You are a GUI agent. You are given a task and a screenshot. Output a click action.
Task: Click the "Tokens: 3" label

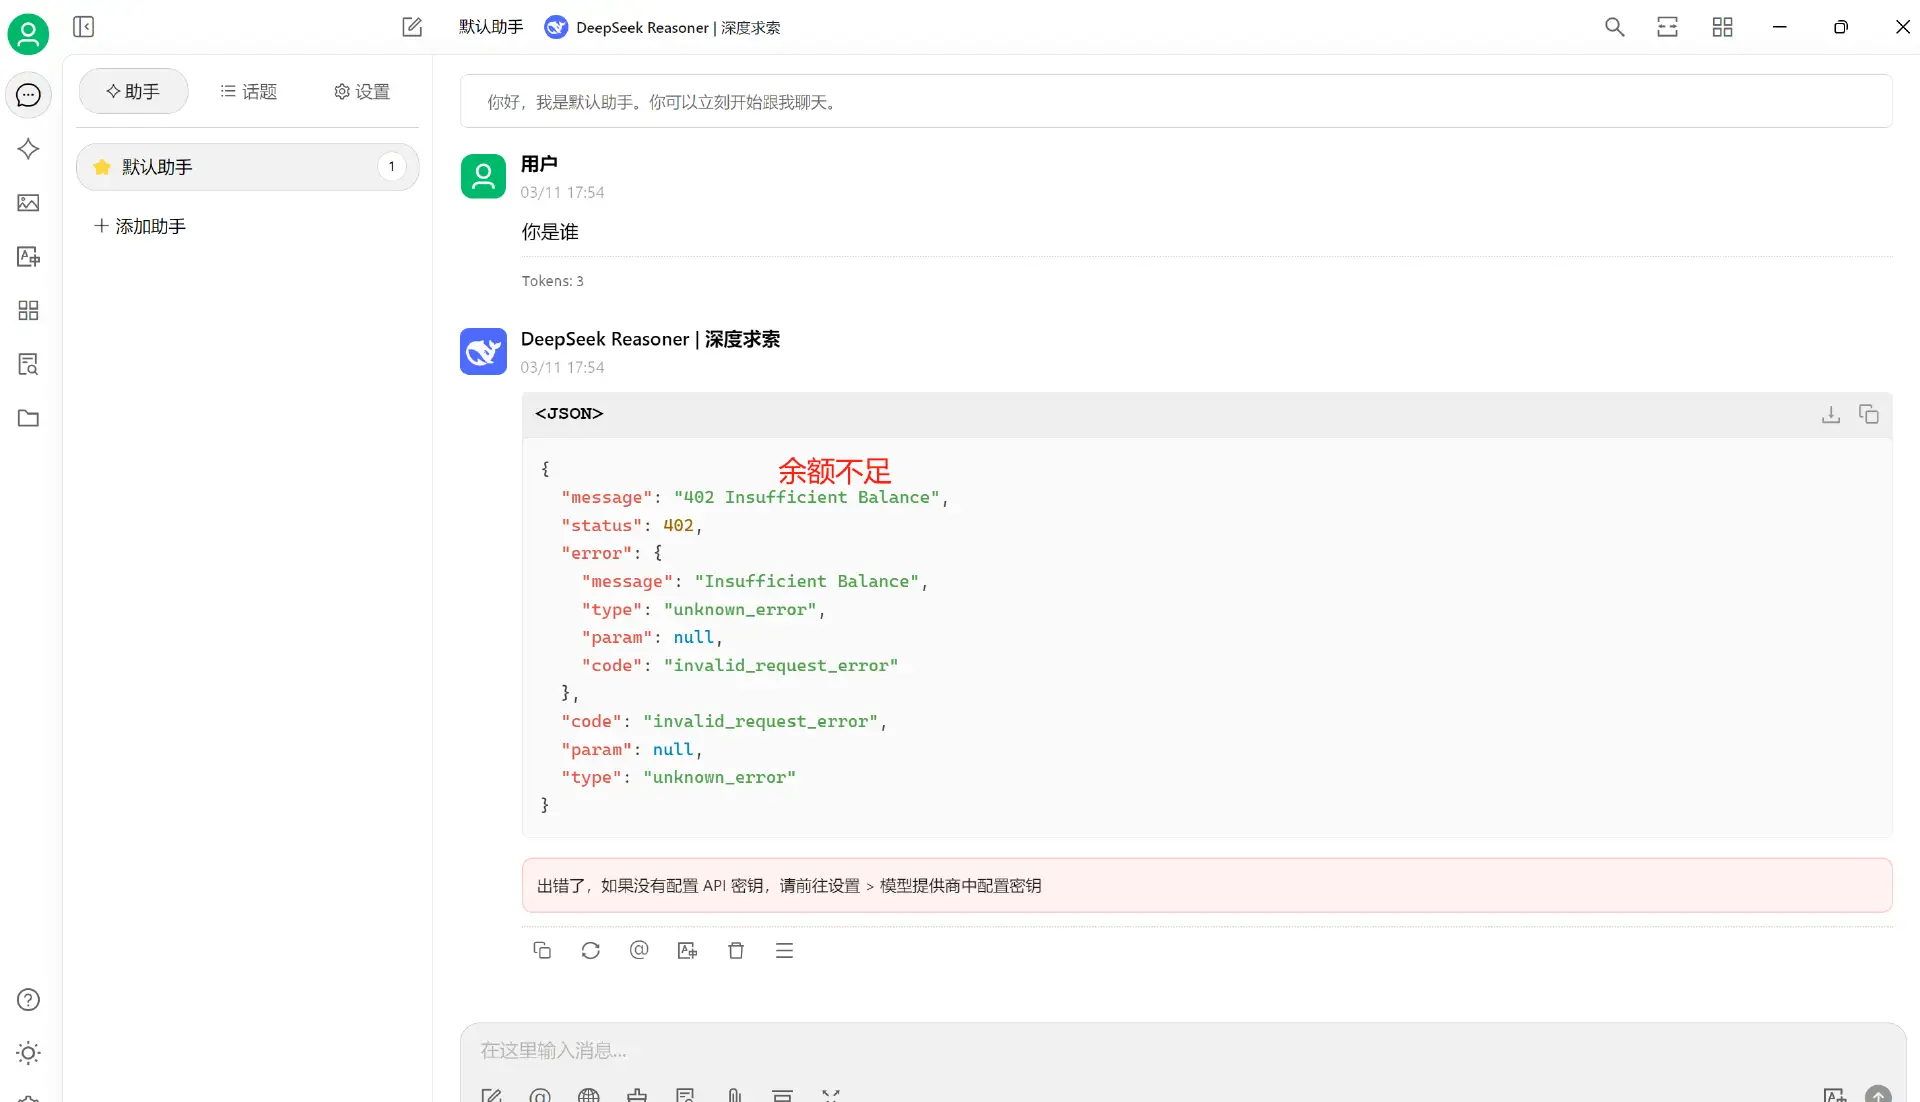pos(552,281)
